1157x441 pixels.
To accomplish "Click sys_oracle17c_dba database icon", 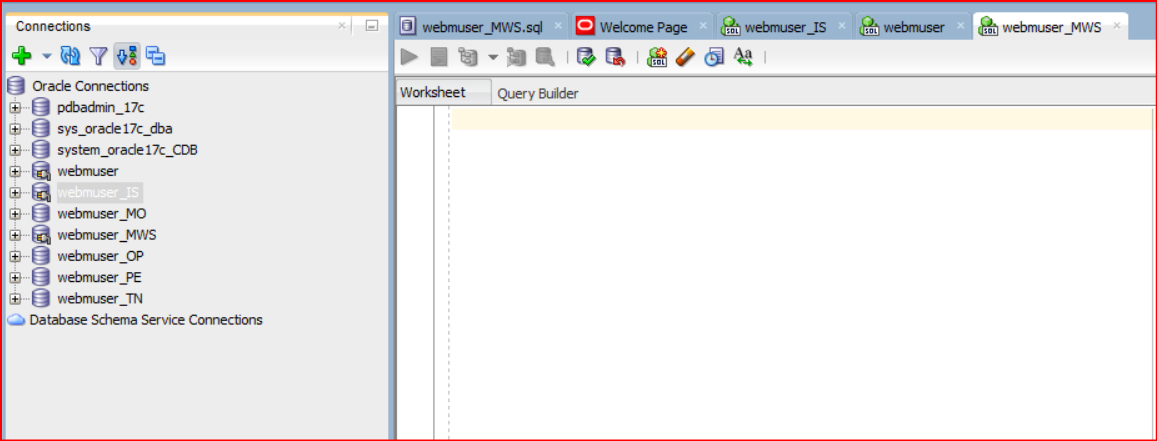I will 41,129.
